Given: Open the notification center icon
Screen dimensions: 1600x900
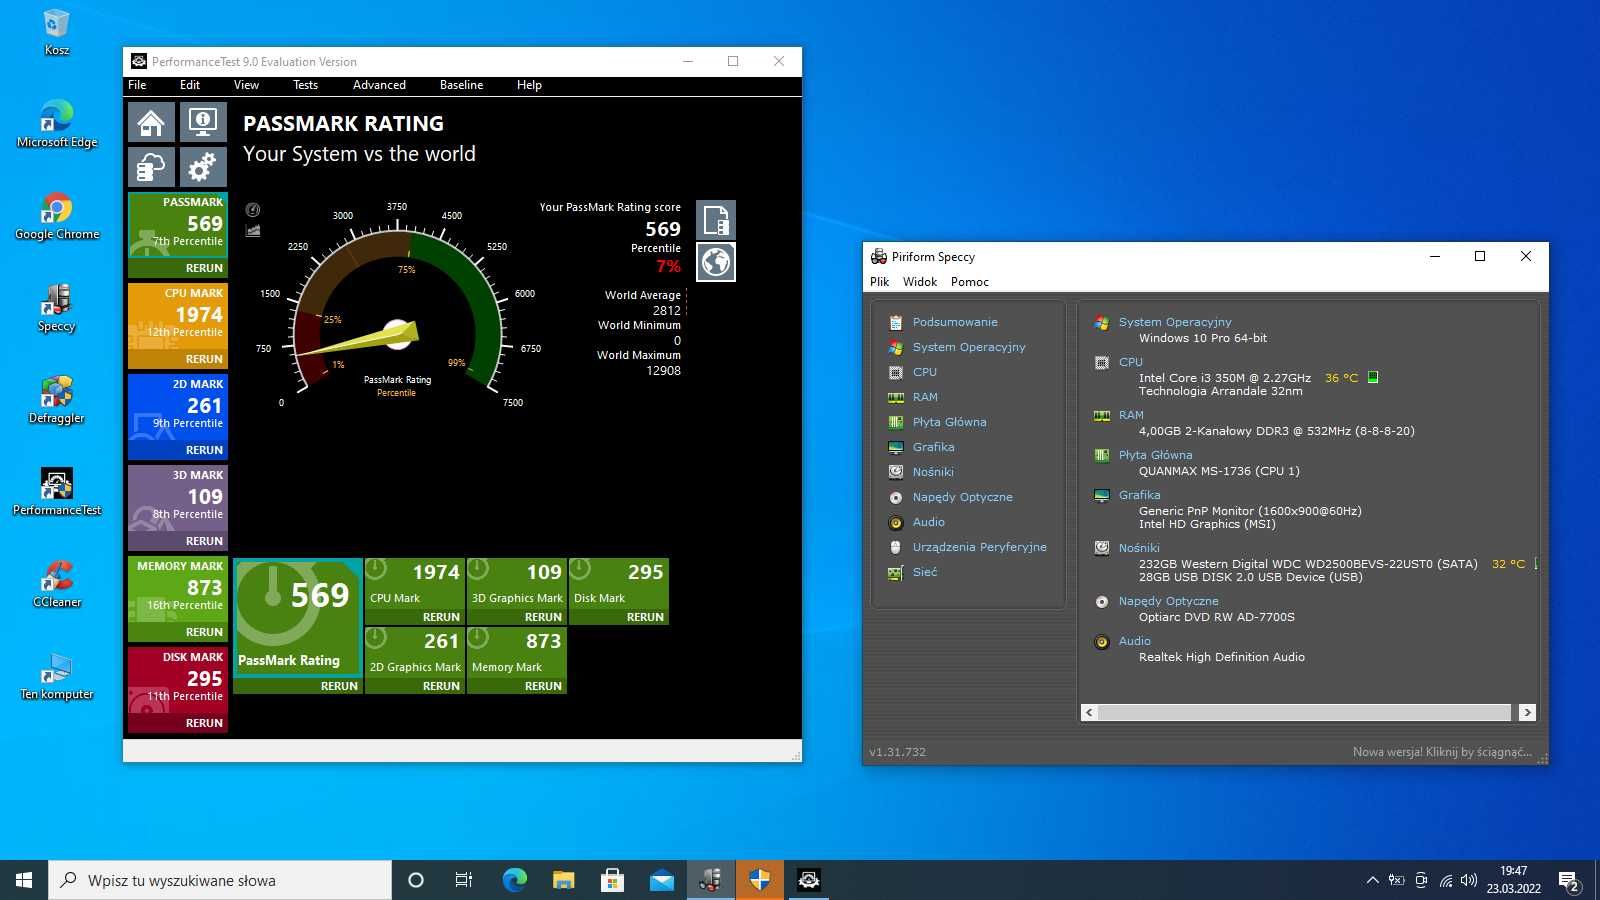Looking at the screenshot, I should 1569,881.
